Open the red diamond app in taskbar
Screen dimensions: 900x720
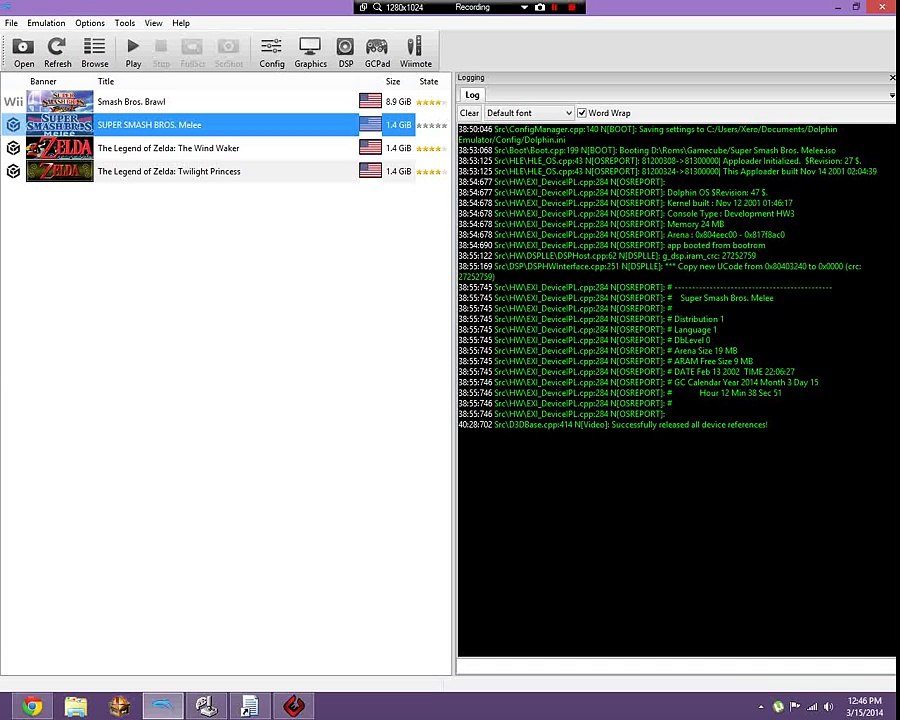tap(294, 706)
